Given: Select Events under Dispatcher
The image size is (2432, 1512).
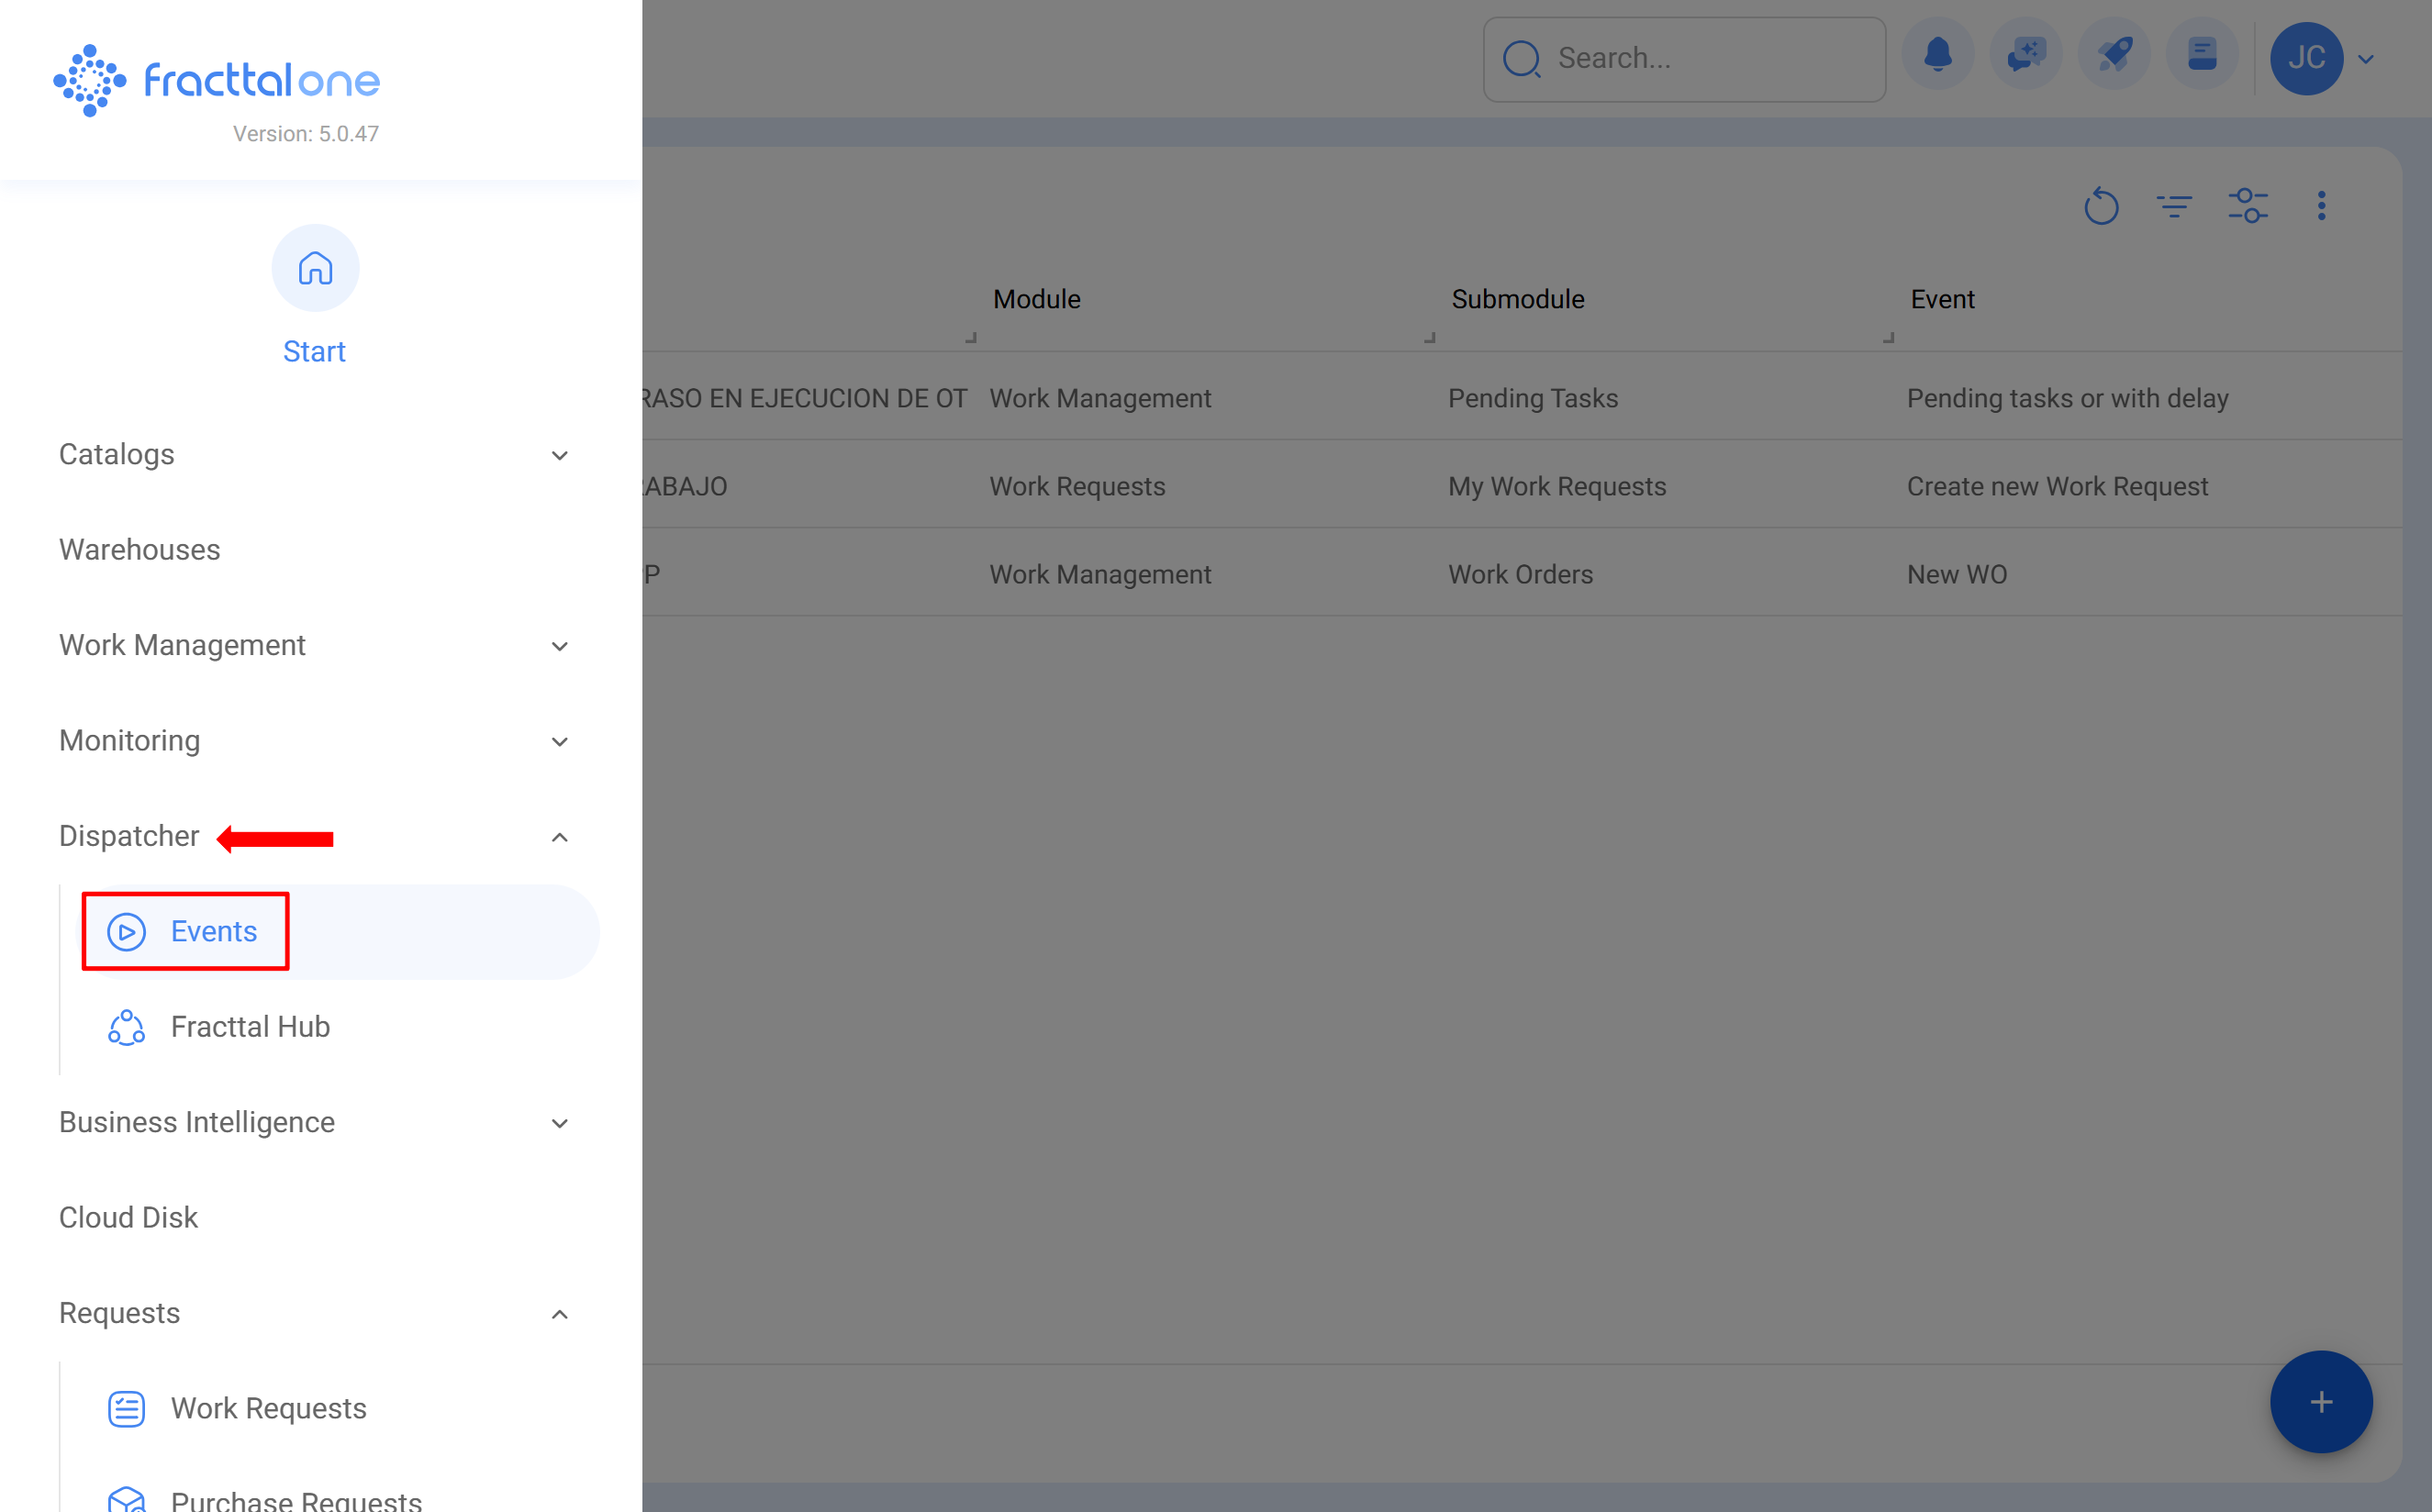Looking at the screenshot, I should point(340,932).
